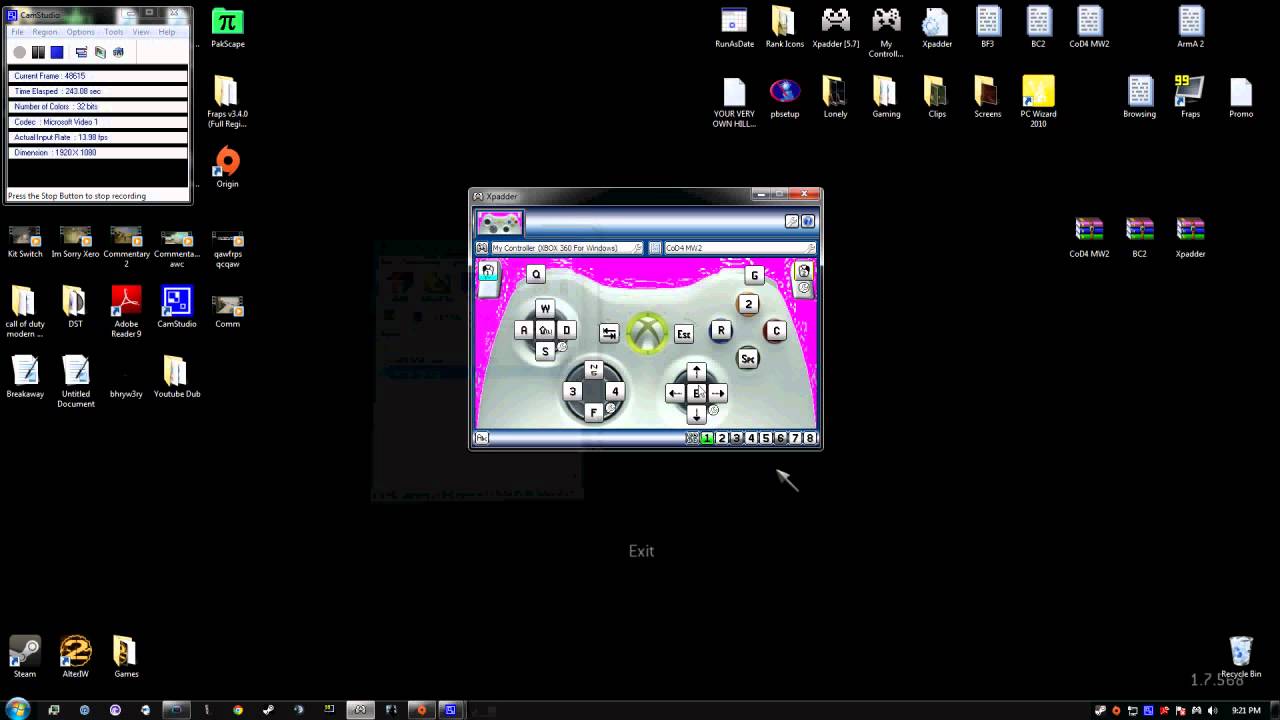Open the CamStudio File menu

(x=18, y=32)
